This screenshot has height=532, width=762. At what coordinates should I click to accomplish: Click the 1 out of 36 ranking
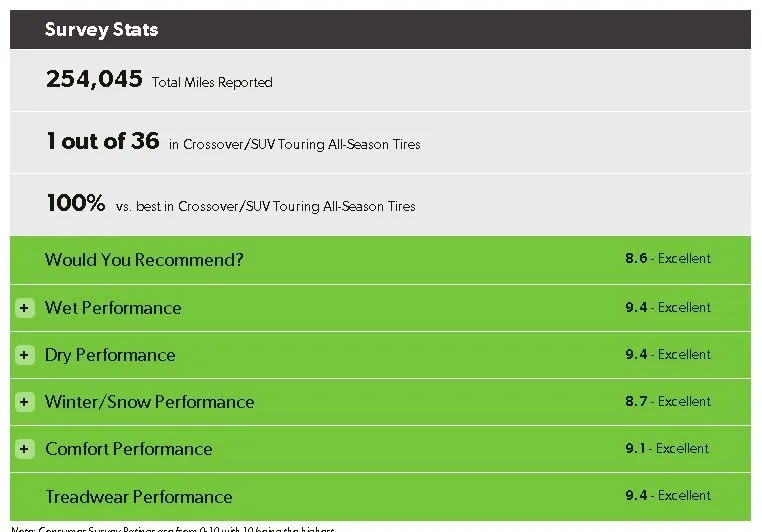pos(103,141)
